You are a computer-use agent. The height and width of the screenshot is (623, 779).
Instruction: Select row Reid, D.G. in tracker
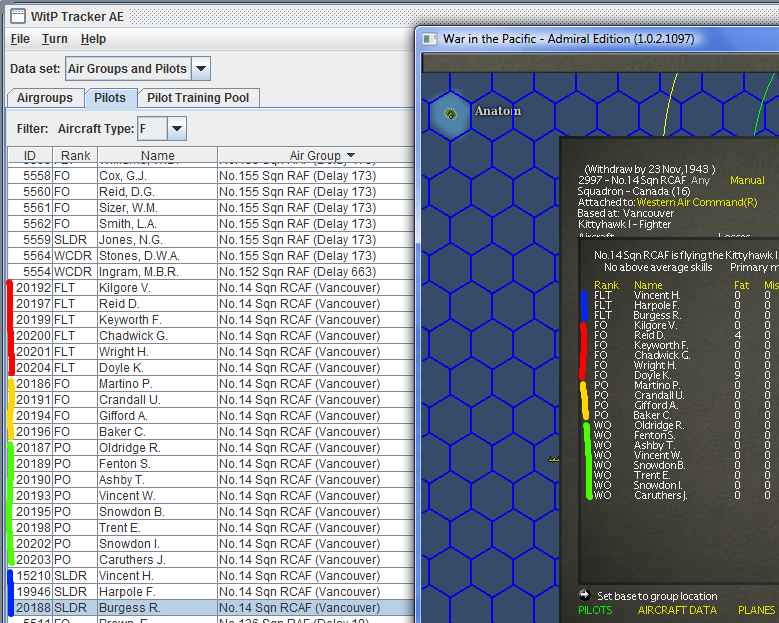[211, 192]
